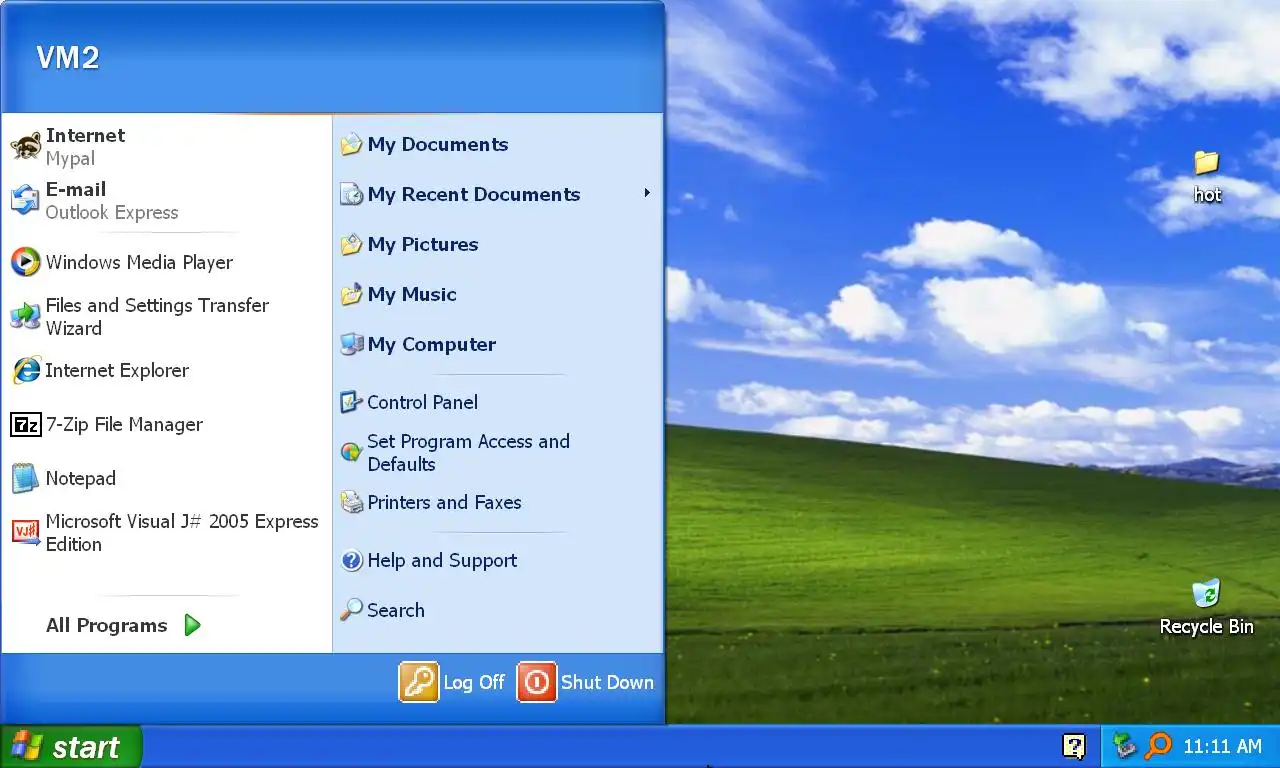This screenshot has height=768, width=1280.
Task: Open 7-Zip File Manager
Action: (166, 424)
